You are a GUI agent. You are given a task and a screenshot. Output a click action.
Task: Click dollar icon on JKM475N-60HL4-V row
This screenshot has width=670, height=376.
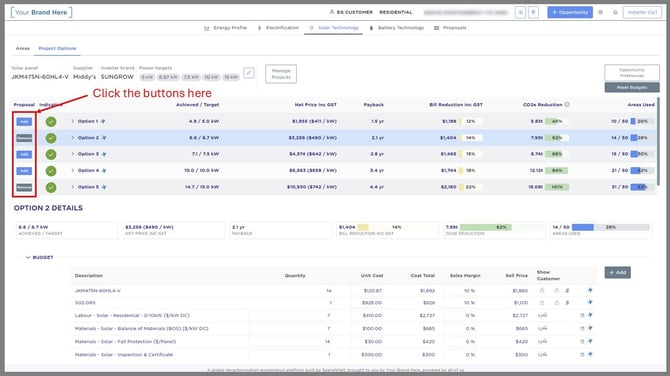coord(567,291)
